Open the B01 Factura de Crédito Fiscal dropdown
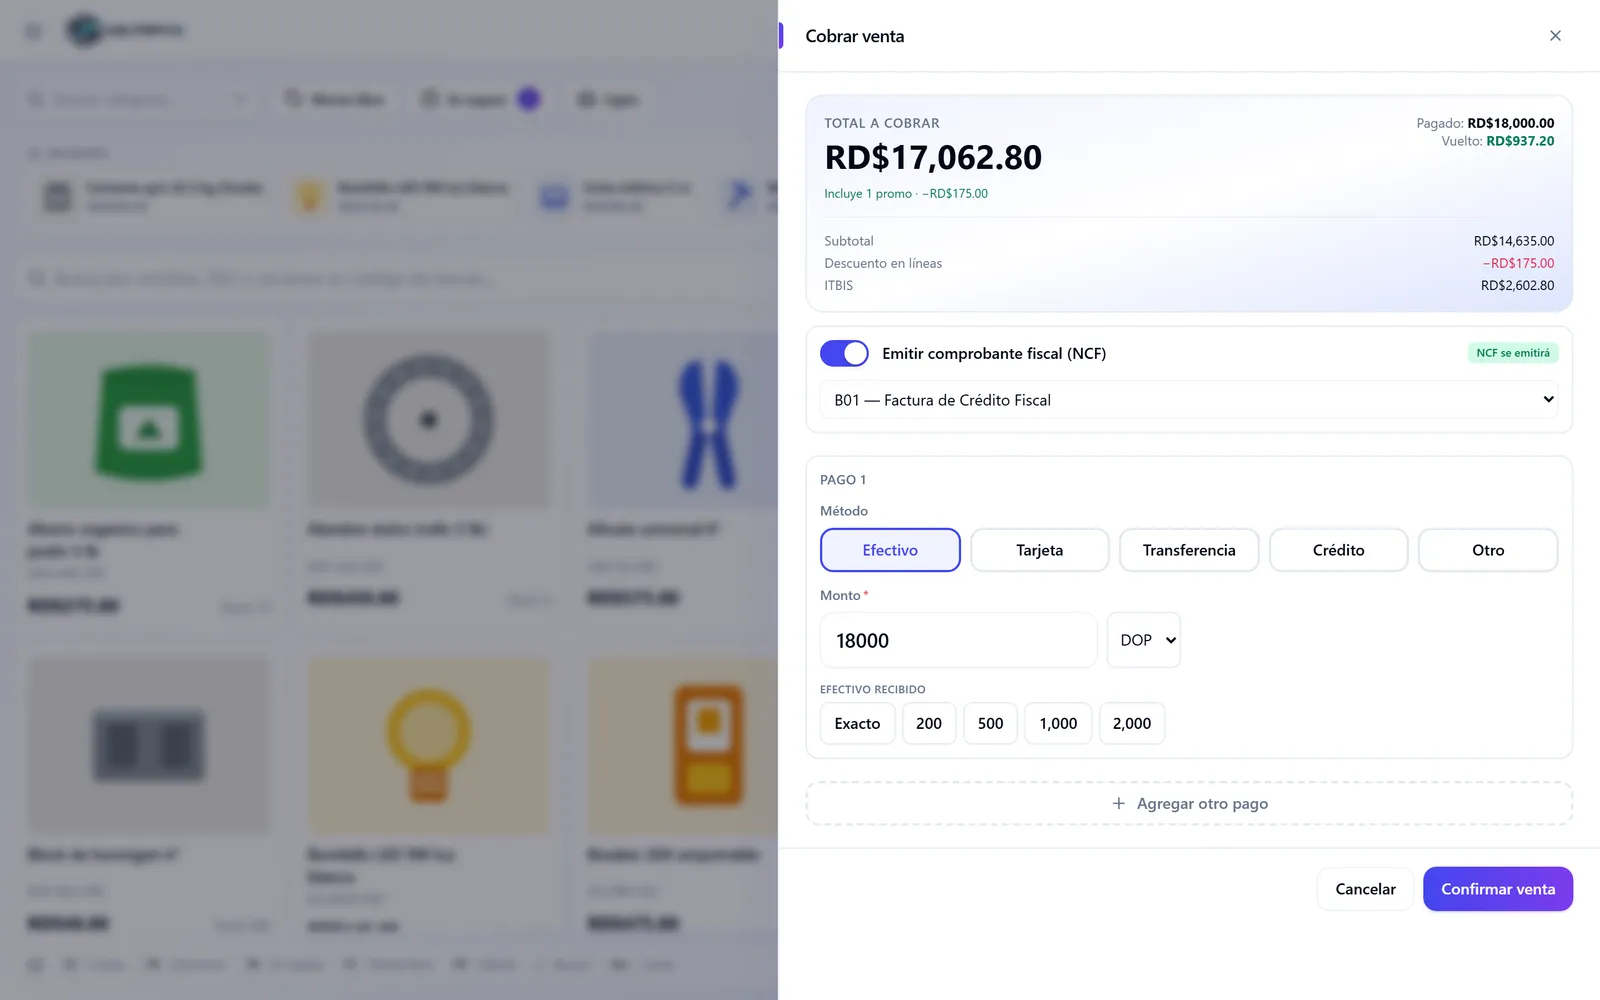 point(1189,400)
